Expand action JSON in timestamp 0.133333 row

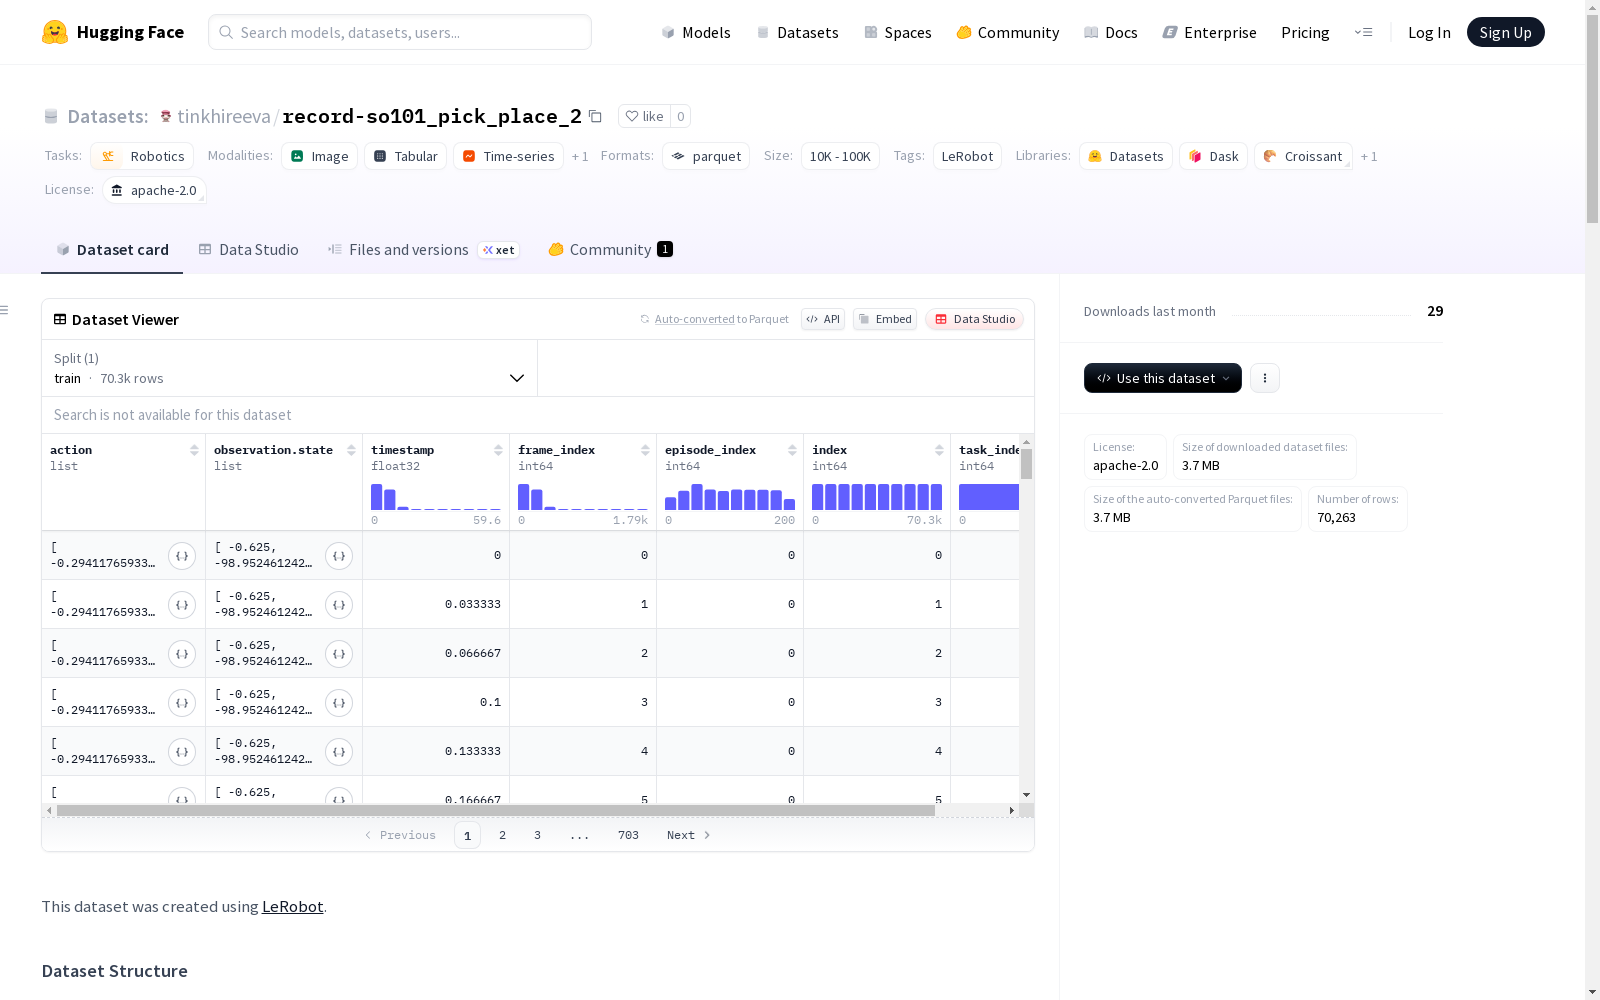(182, 752)
